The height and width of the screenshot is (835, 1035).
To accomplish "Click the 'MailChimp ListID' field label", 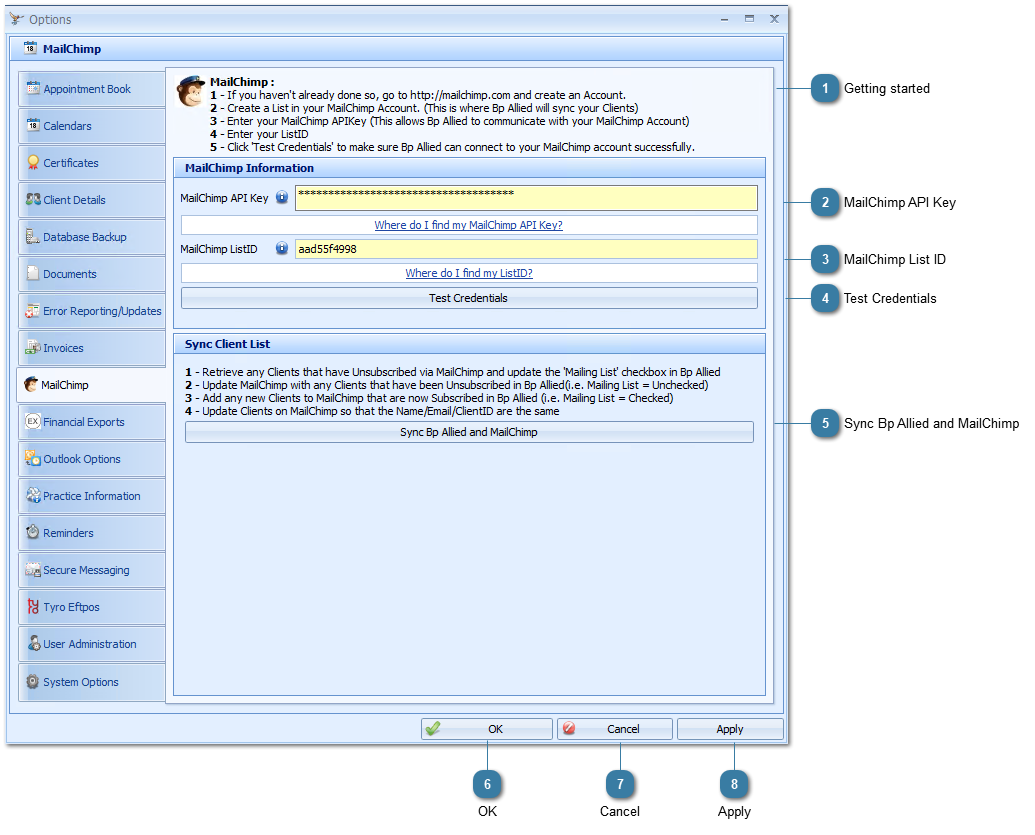I will (218, 249).
